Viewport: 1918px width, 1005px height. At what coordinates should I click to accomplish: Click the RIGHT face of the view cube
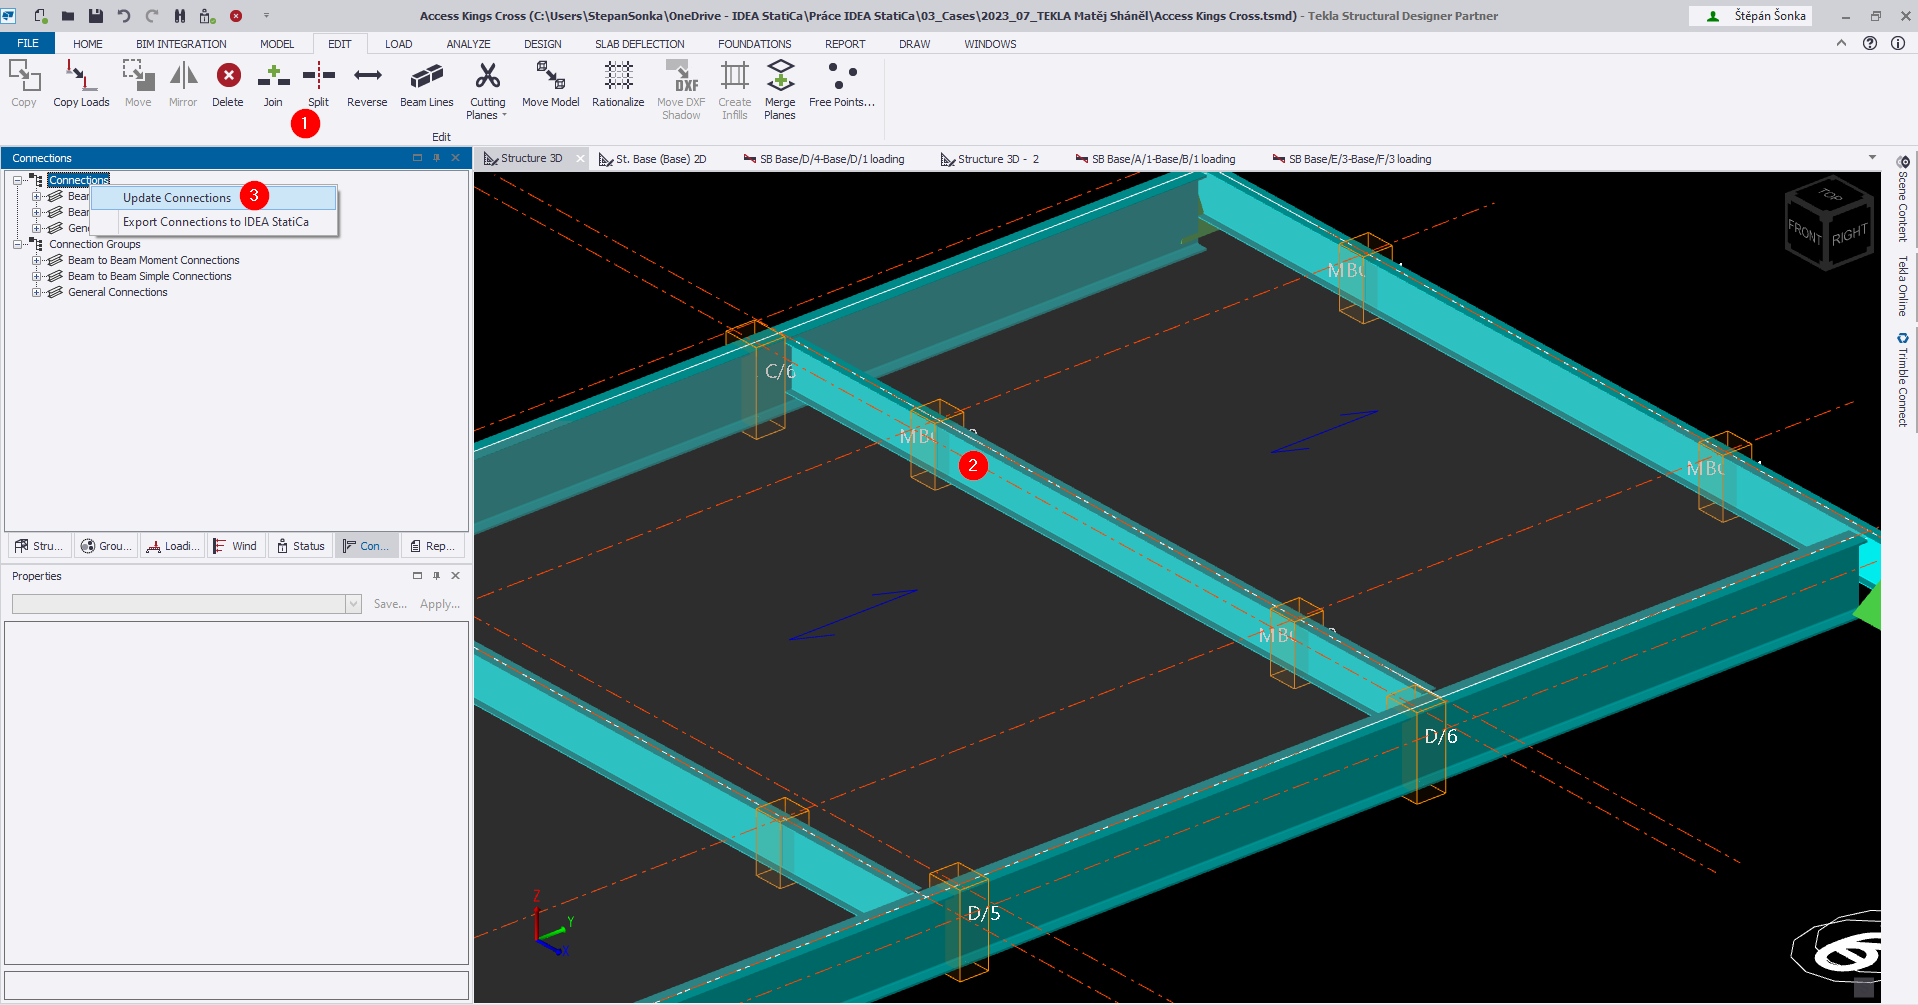point(1849,236)
